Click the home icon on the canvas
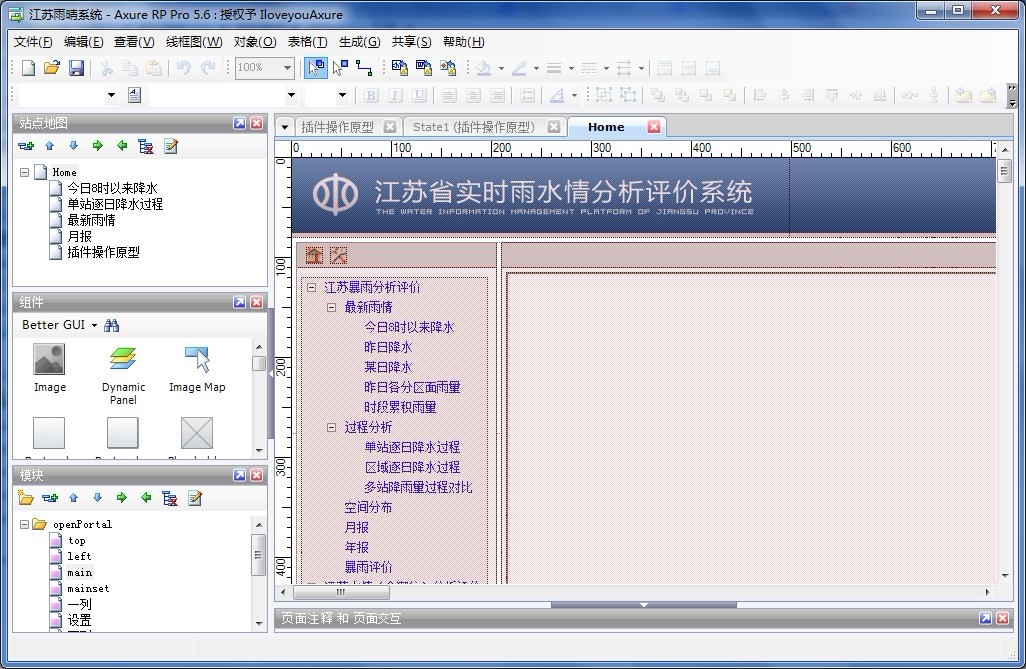The width and height of the screenshot is (1026, 669). 315,255
